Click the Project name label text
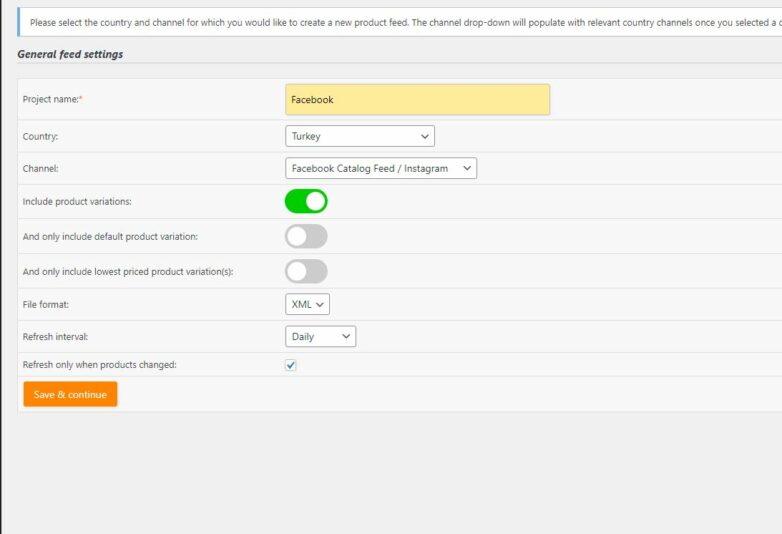 point(52,100)
